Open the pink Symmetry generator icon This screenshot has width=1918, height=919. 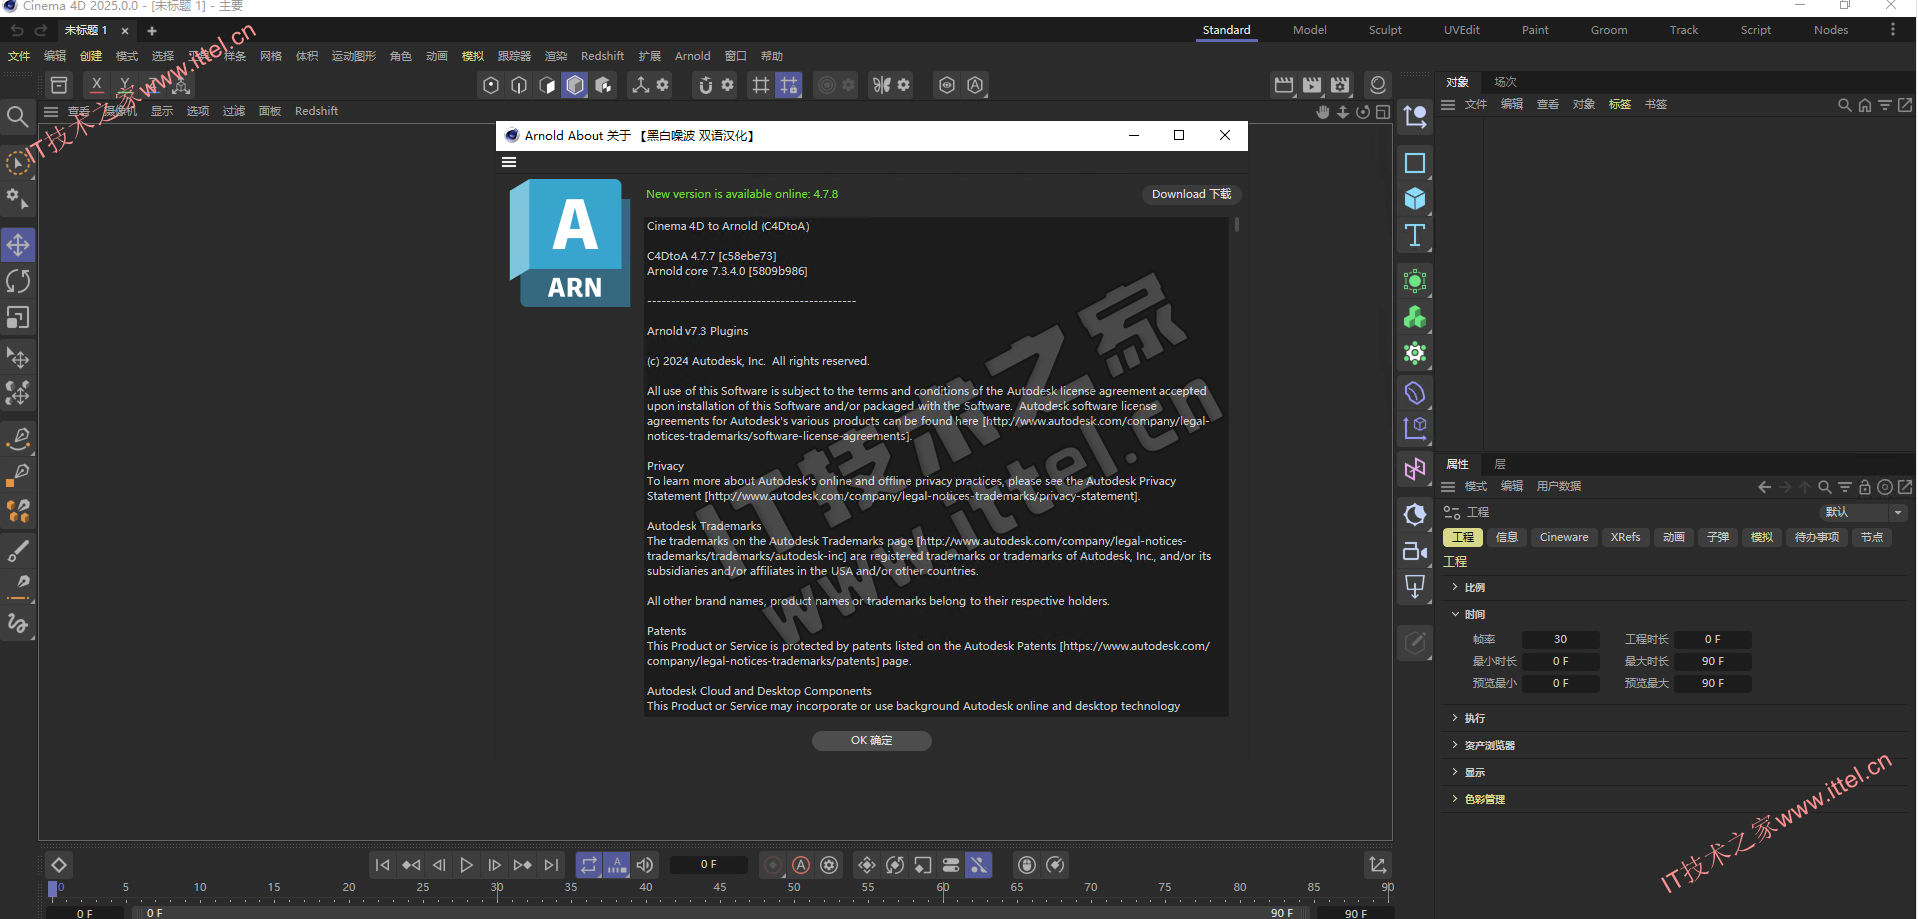(x=1415, y=469)
